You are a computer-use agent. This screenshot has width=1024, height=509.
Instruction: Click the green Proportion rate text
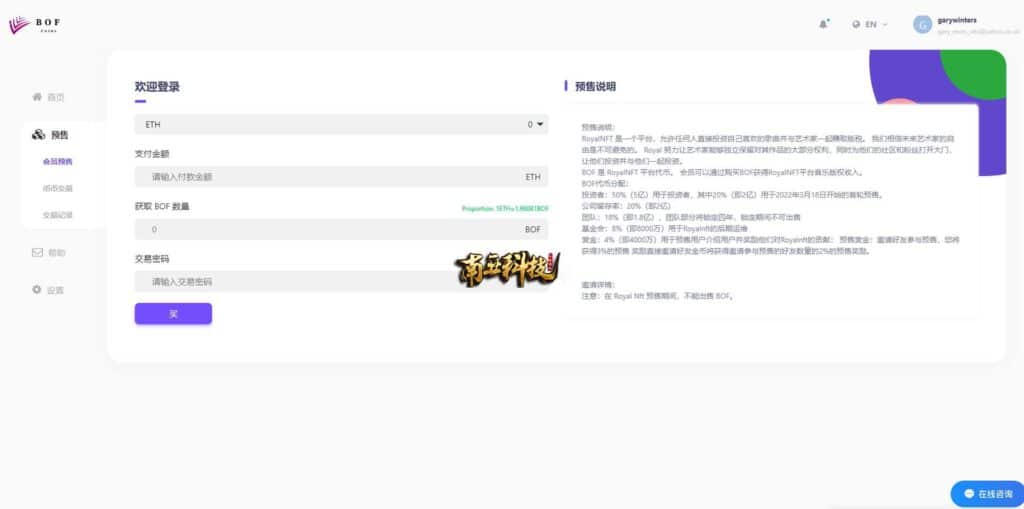(505, 208)
